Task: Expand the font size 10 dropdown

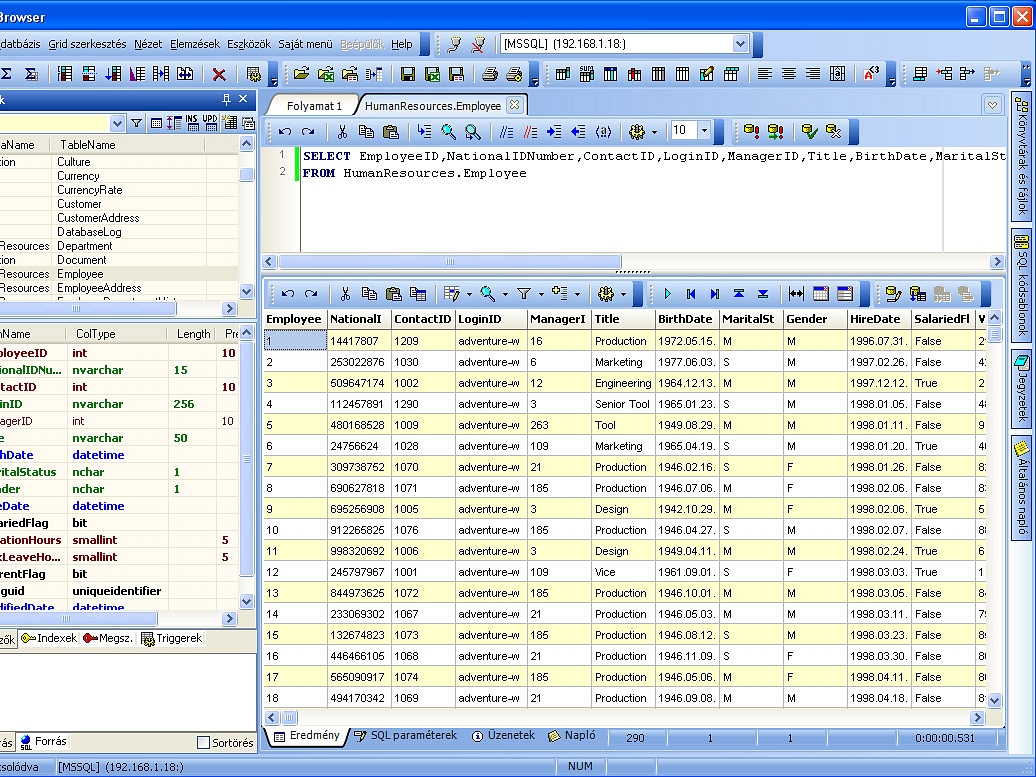Action: click(x=704, y=131)
